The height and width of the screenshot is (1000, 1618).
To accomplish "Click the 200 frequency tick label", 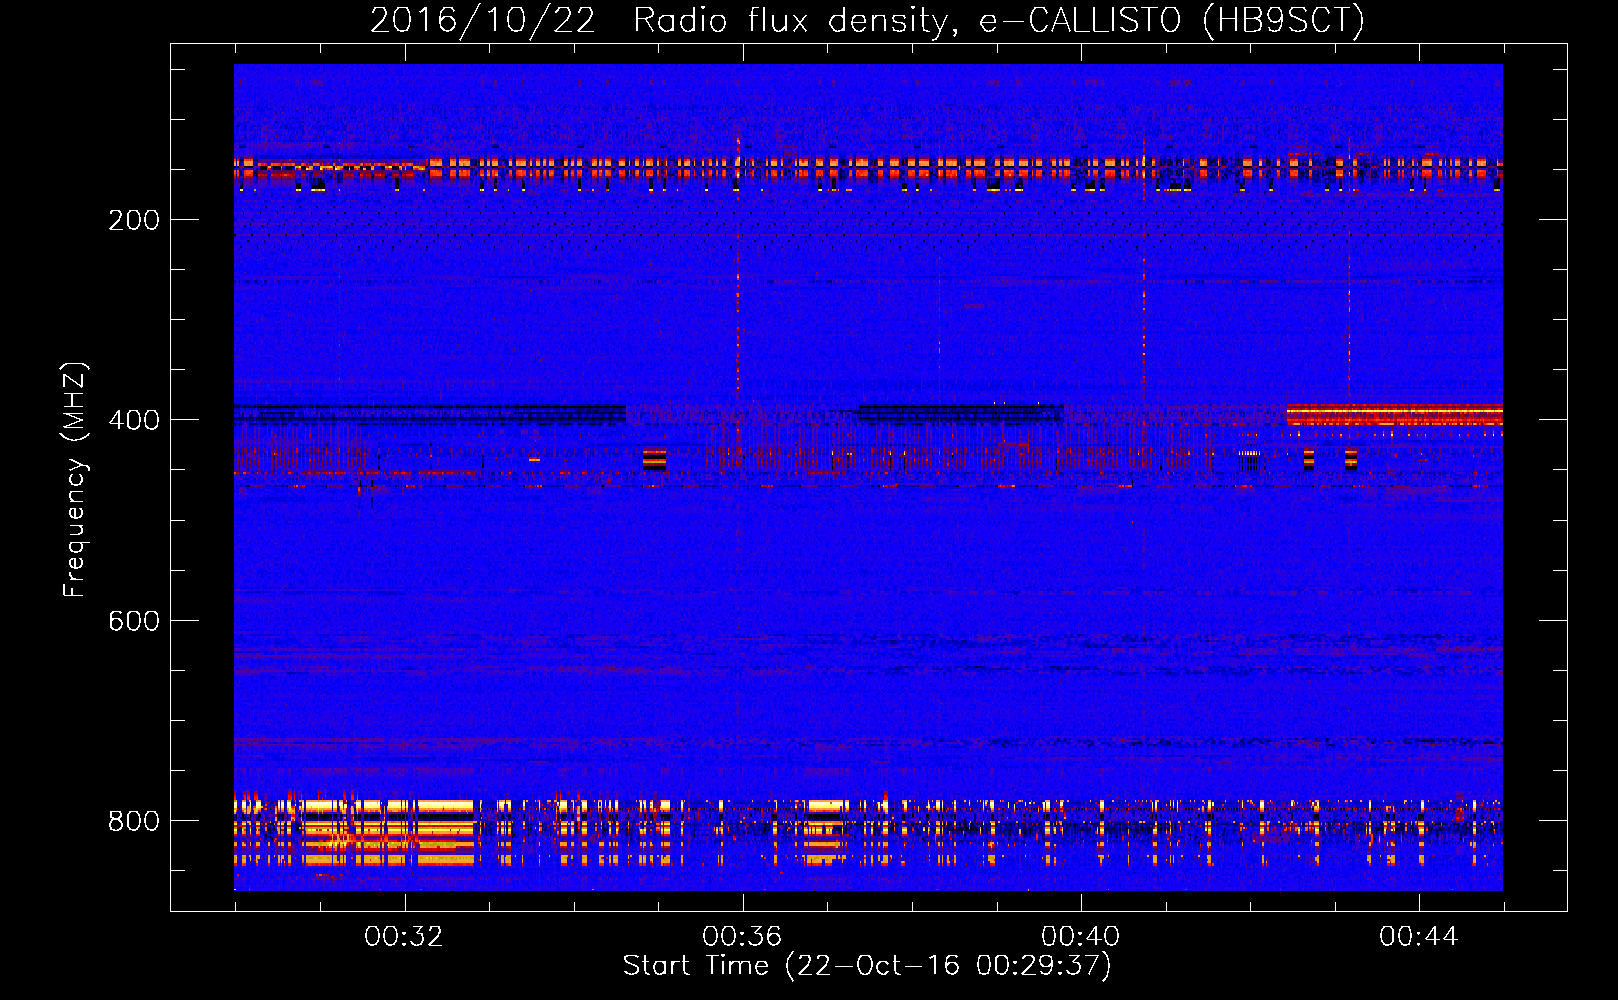I will (x=134, y=220).
